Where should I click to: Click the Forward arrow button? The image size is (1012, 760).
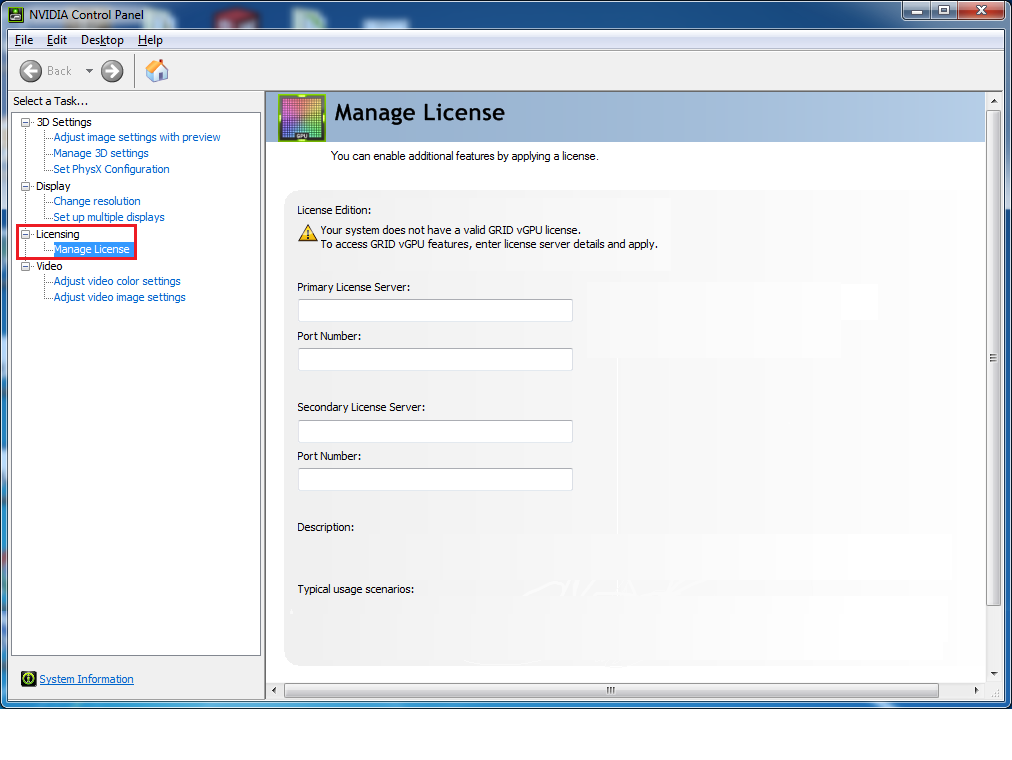coord(112,71)
